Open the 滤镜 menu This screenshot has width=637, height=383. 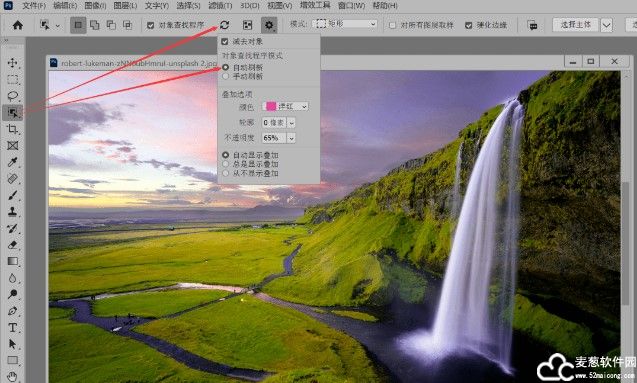point(220,6)
